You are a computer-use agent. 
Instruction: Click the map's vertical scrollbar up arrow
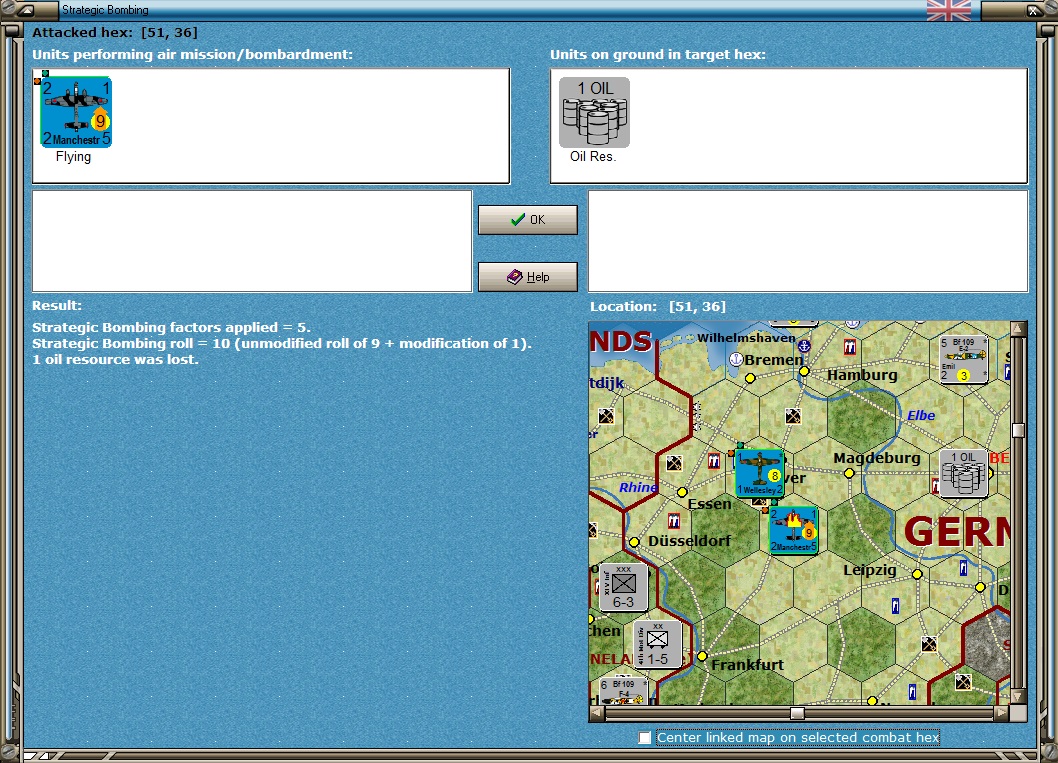point(1018,329)
